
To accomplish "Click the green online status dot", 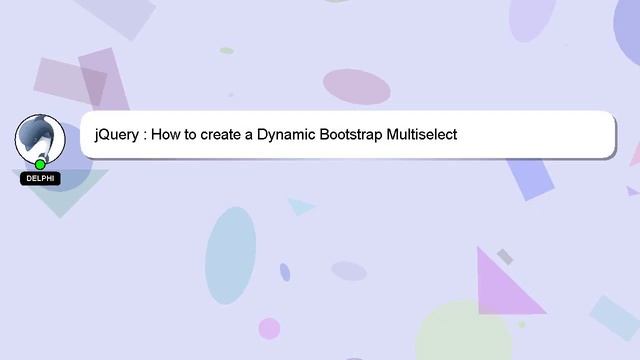I will pos(40,165).
